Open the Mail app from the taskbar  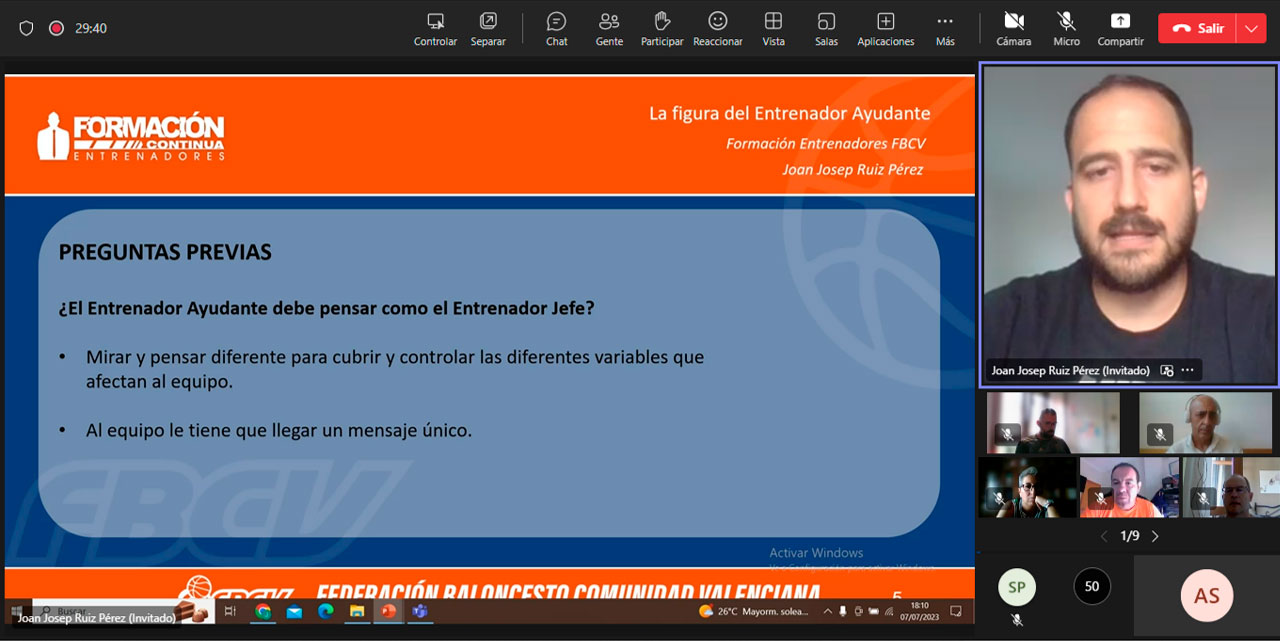[294, 611]
